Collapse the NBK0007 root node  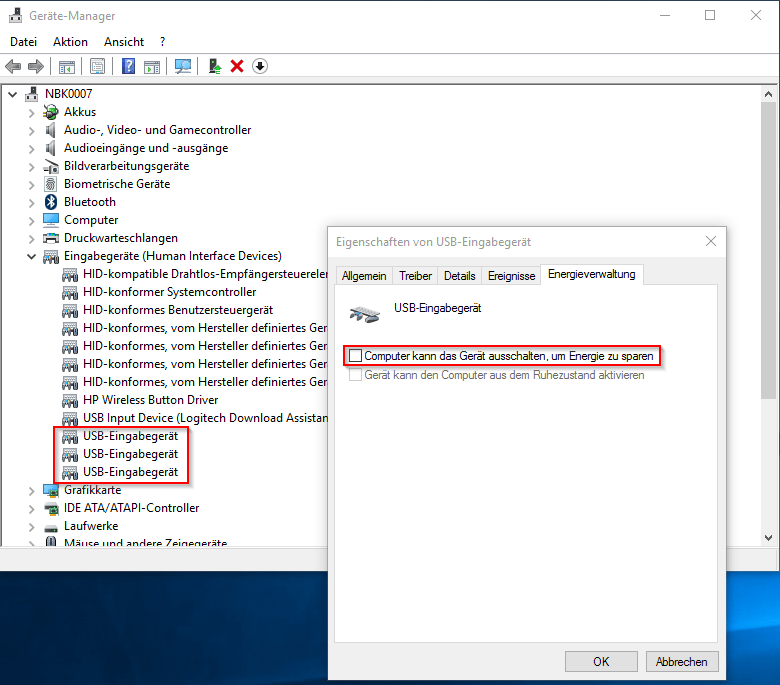point(12,94)
